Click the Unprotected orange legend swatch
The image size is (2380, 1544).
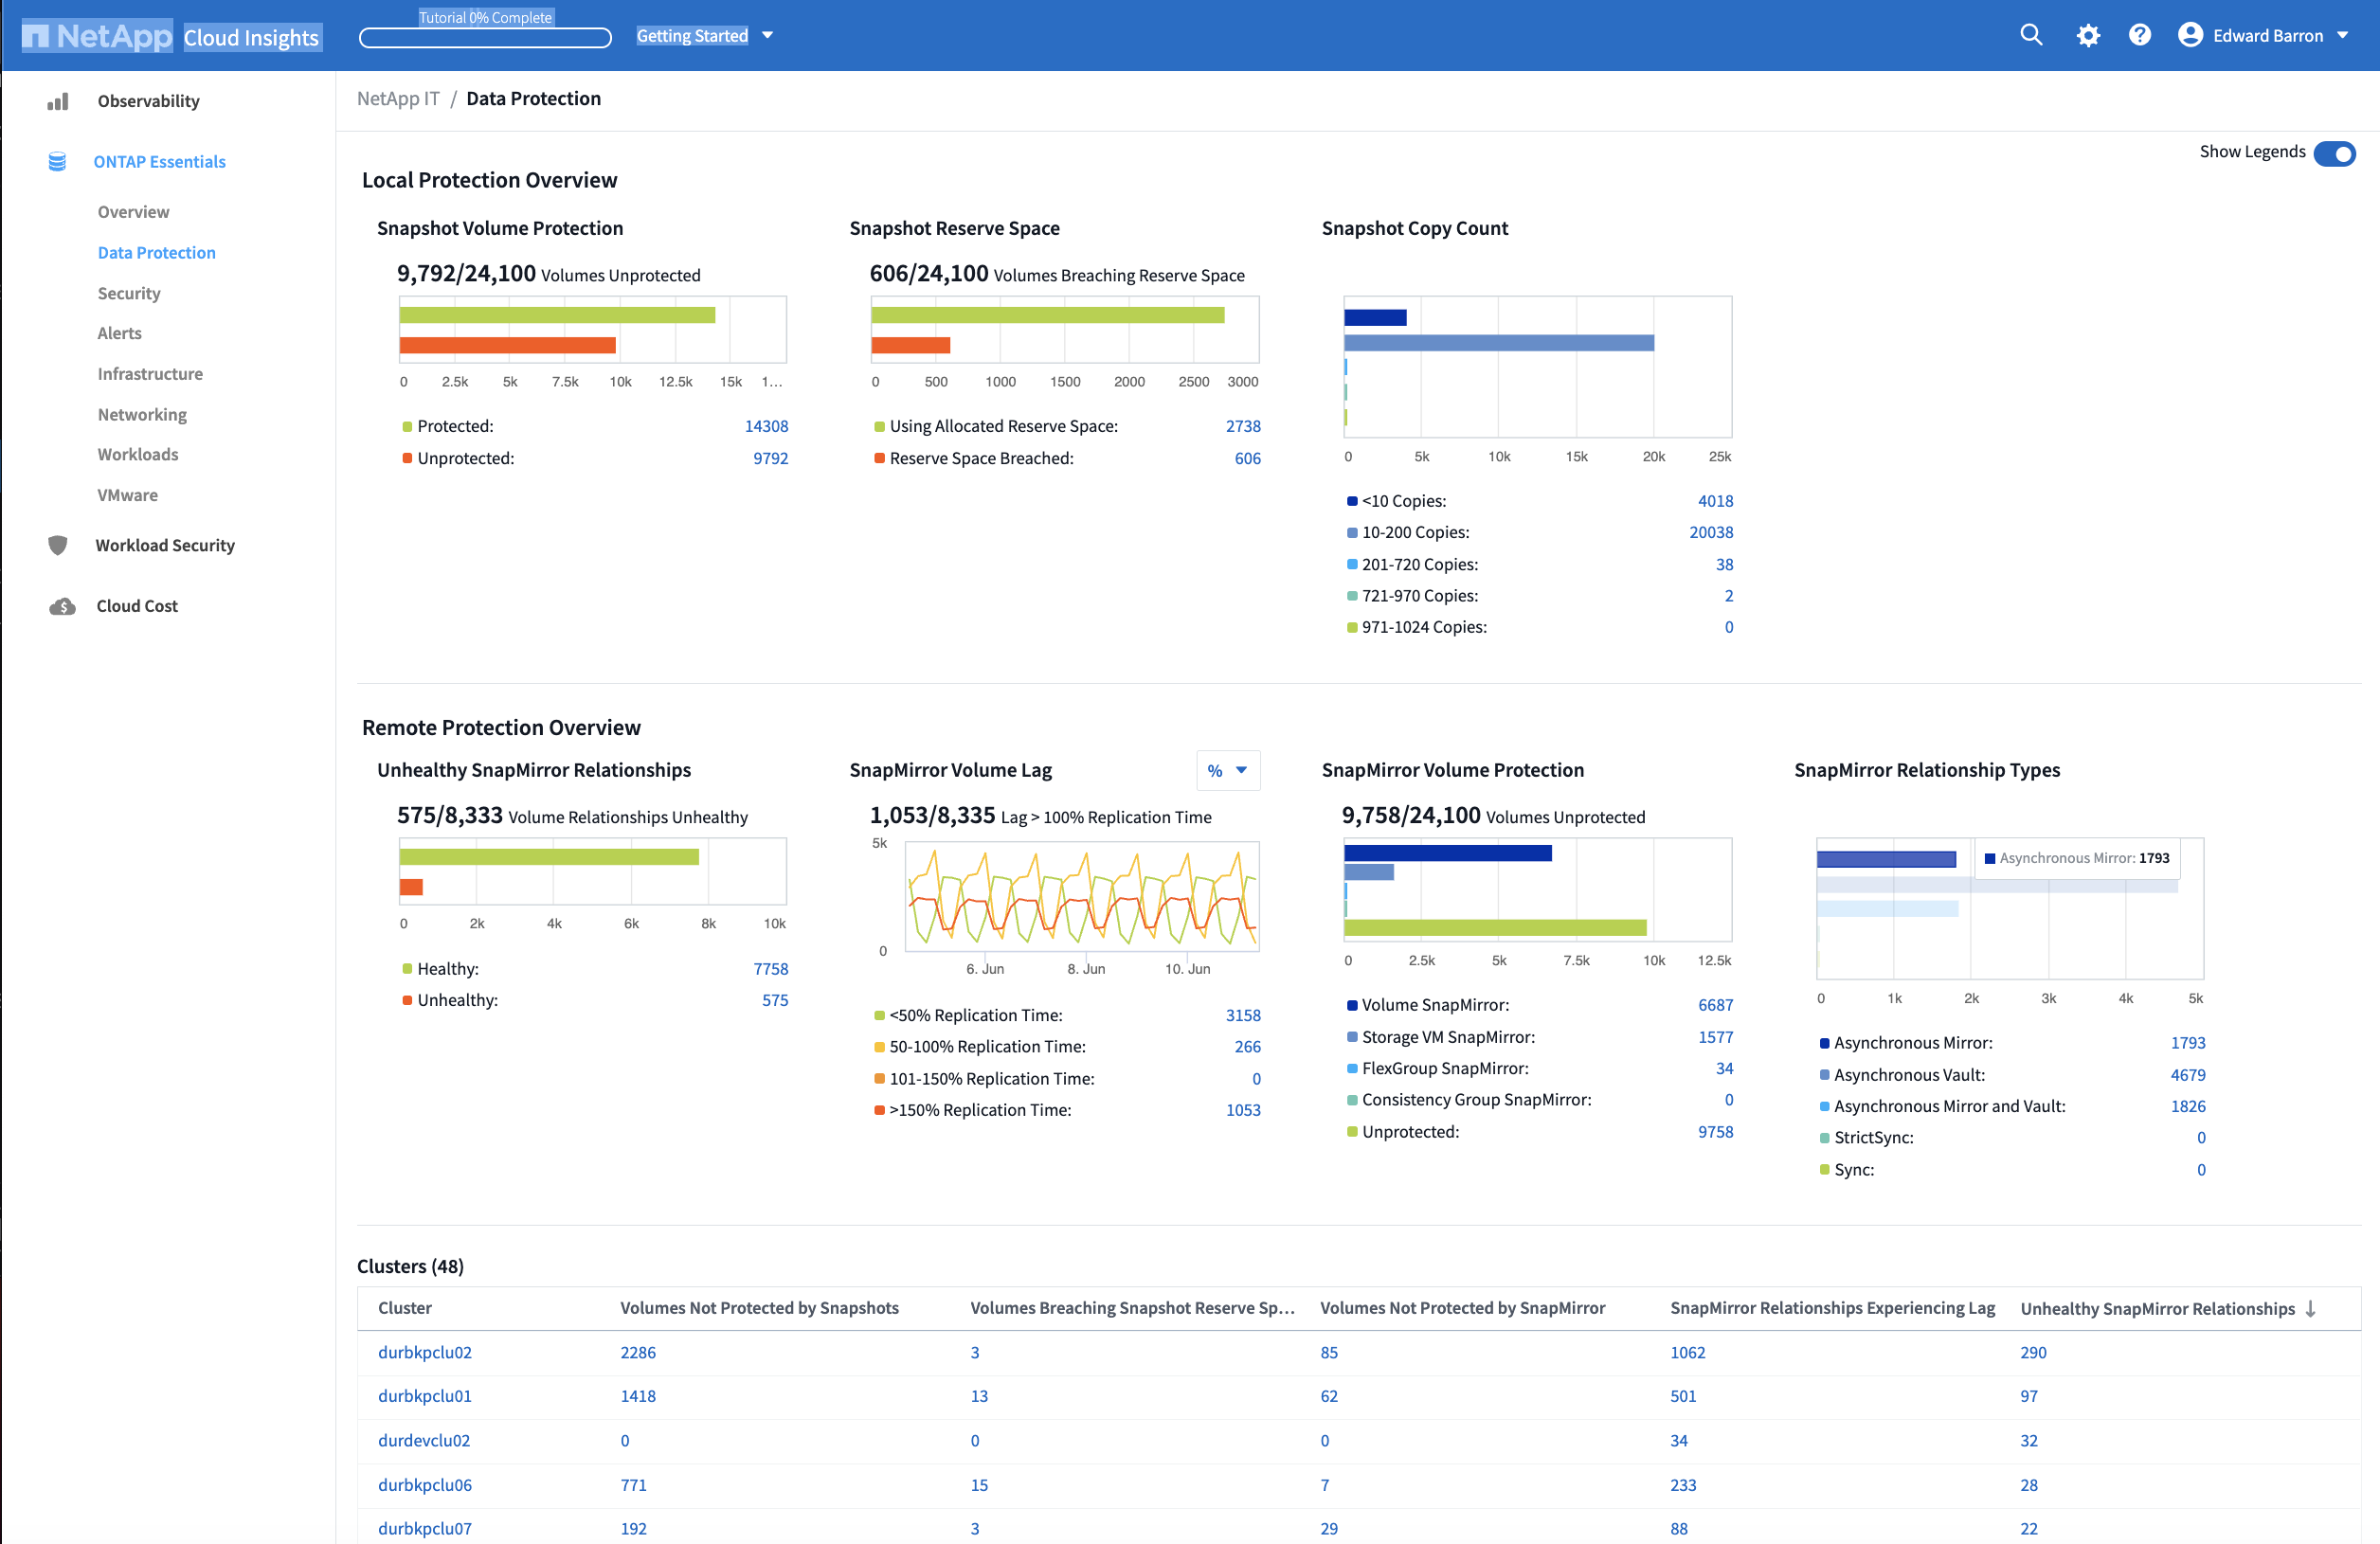[407, 458]
